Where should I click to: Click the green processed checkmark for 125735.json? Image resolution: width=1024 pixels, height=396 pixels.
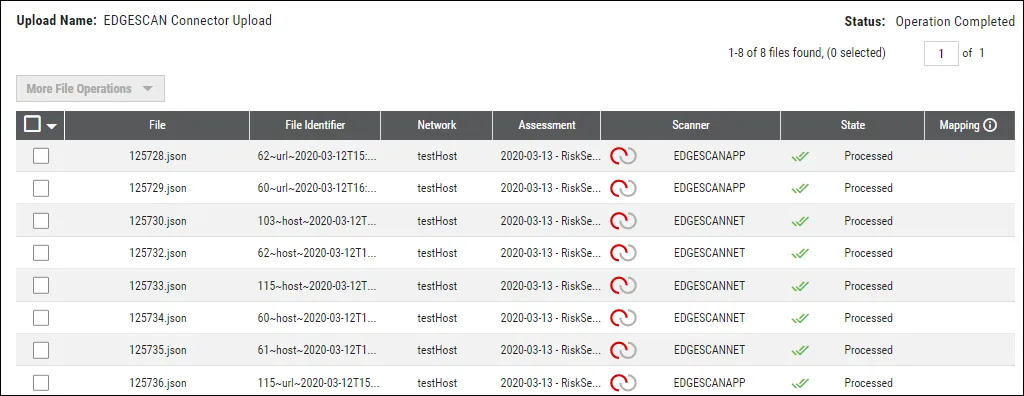(800, 351)
